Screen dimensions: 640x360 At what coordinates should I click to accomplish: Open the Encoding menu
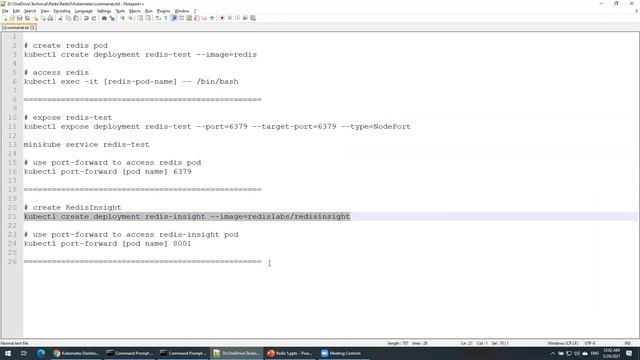click(62, 11)
